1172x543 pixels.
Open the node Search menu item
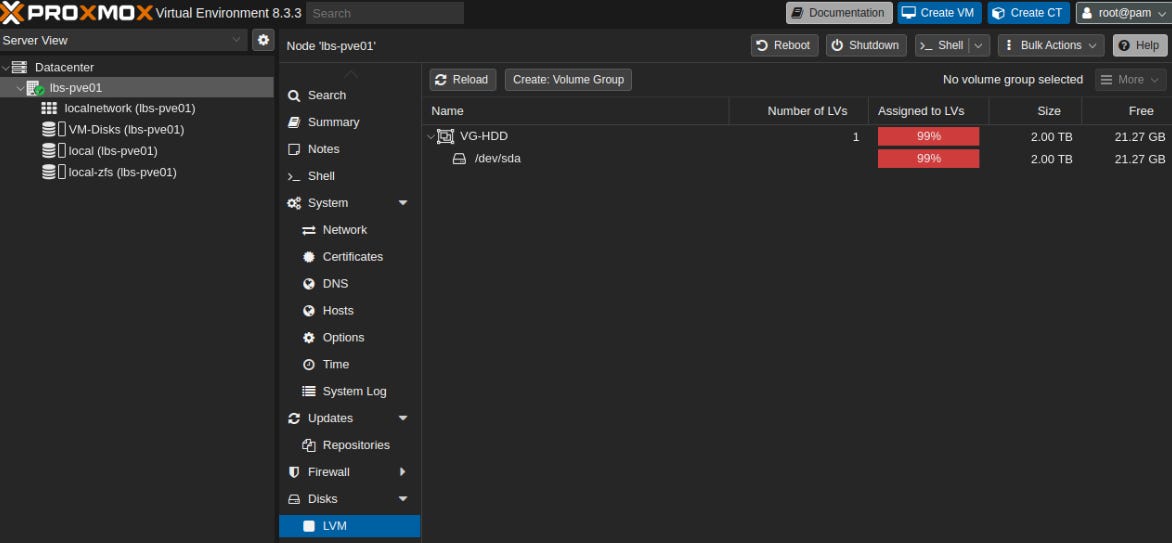coord(349,95)
